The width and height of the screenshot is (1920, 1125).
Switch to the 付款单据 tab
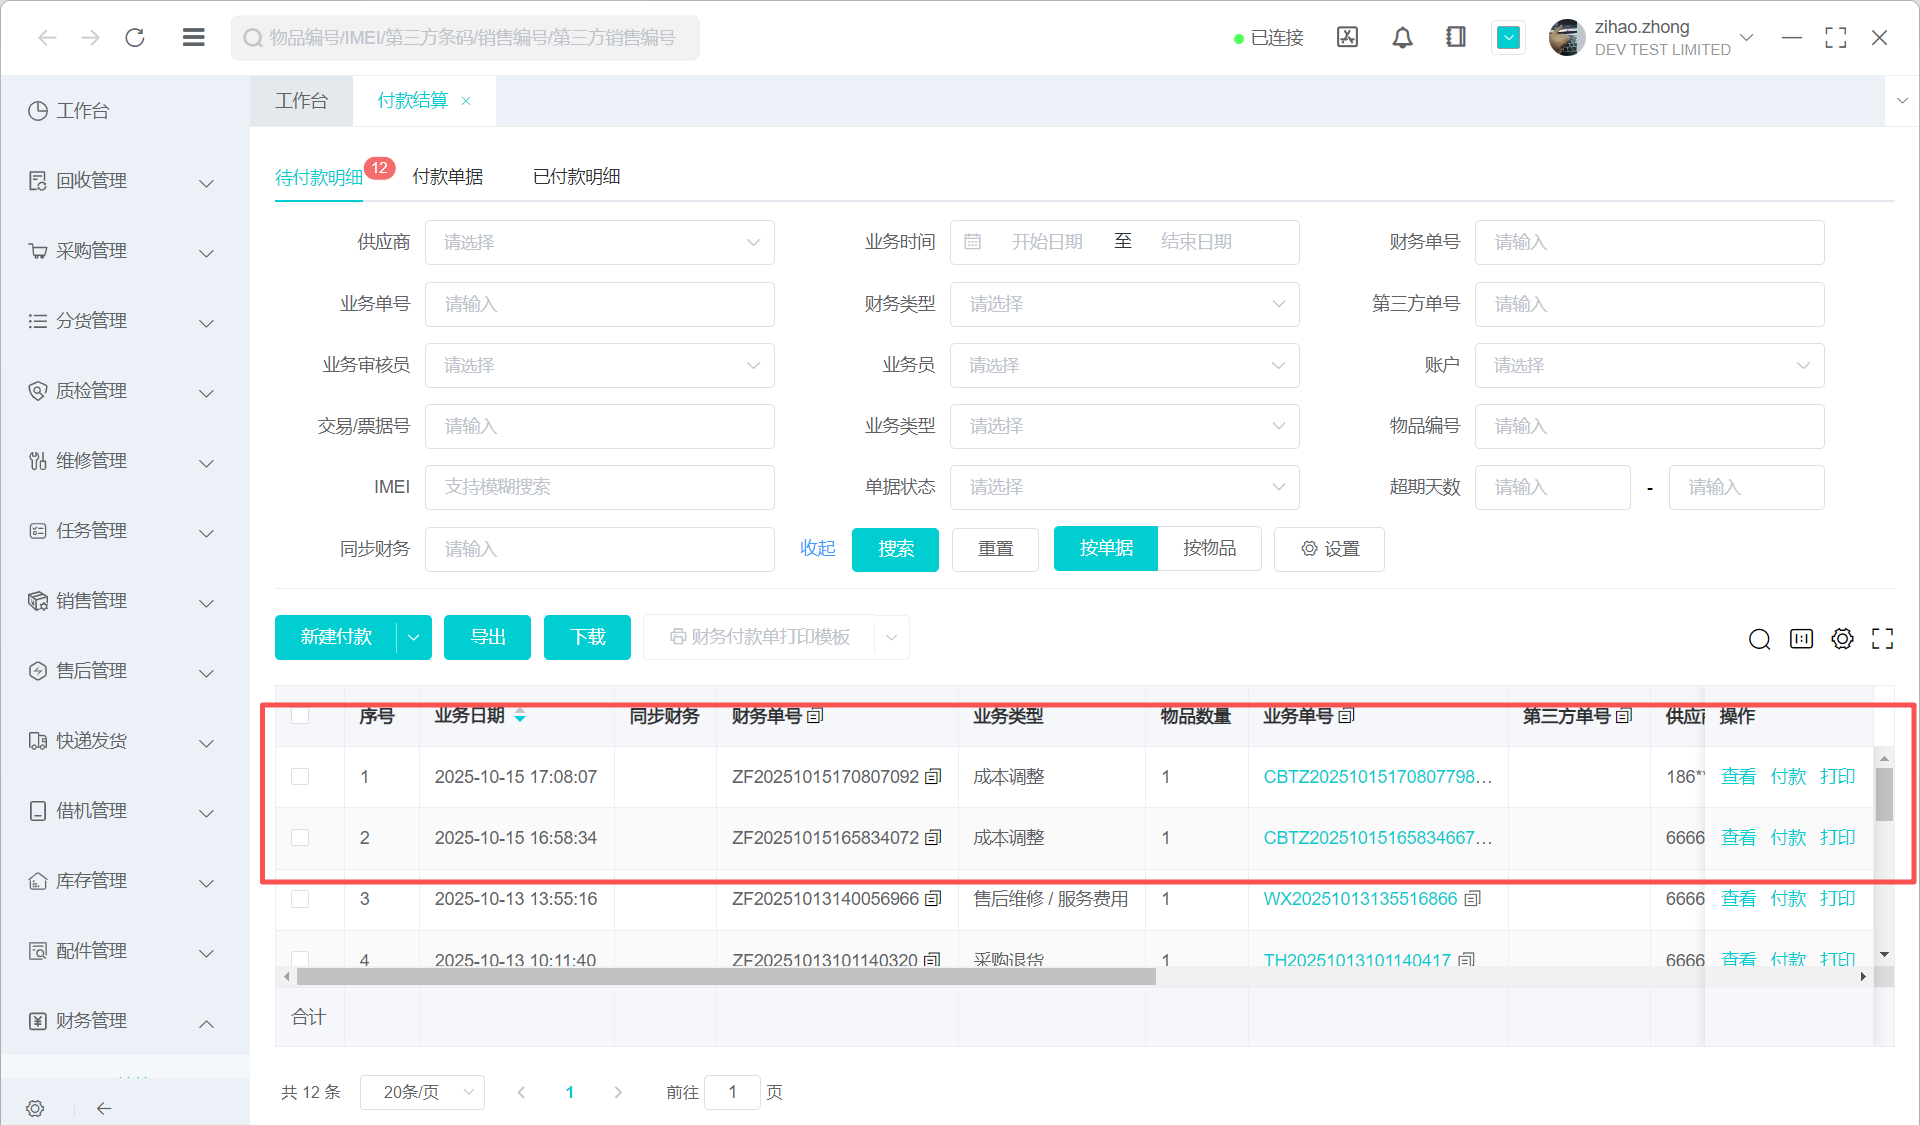coord(447,177)
